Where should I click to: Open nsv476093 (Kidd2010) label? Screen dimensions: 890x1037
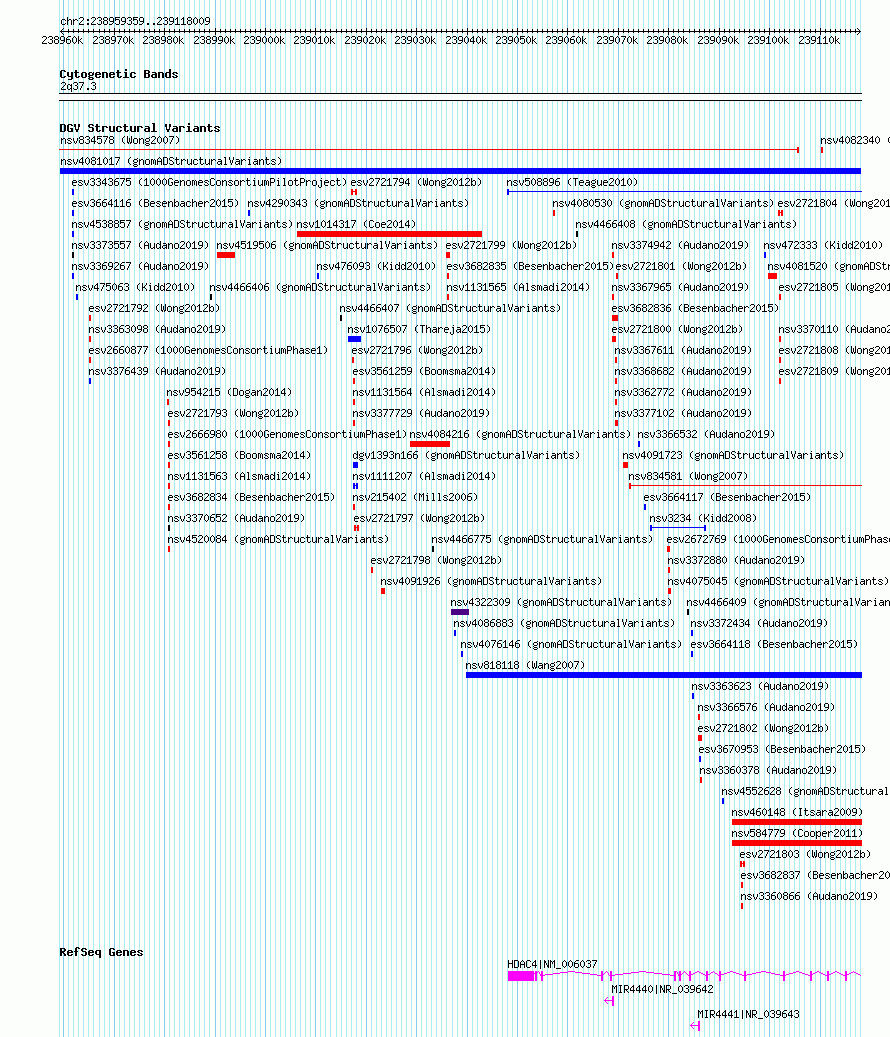pos(376,267)
